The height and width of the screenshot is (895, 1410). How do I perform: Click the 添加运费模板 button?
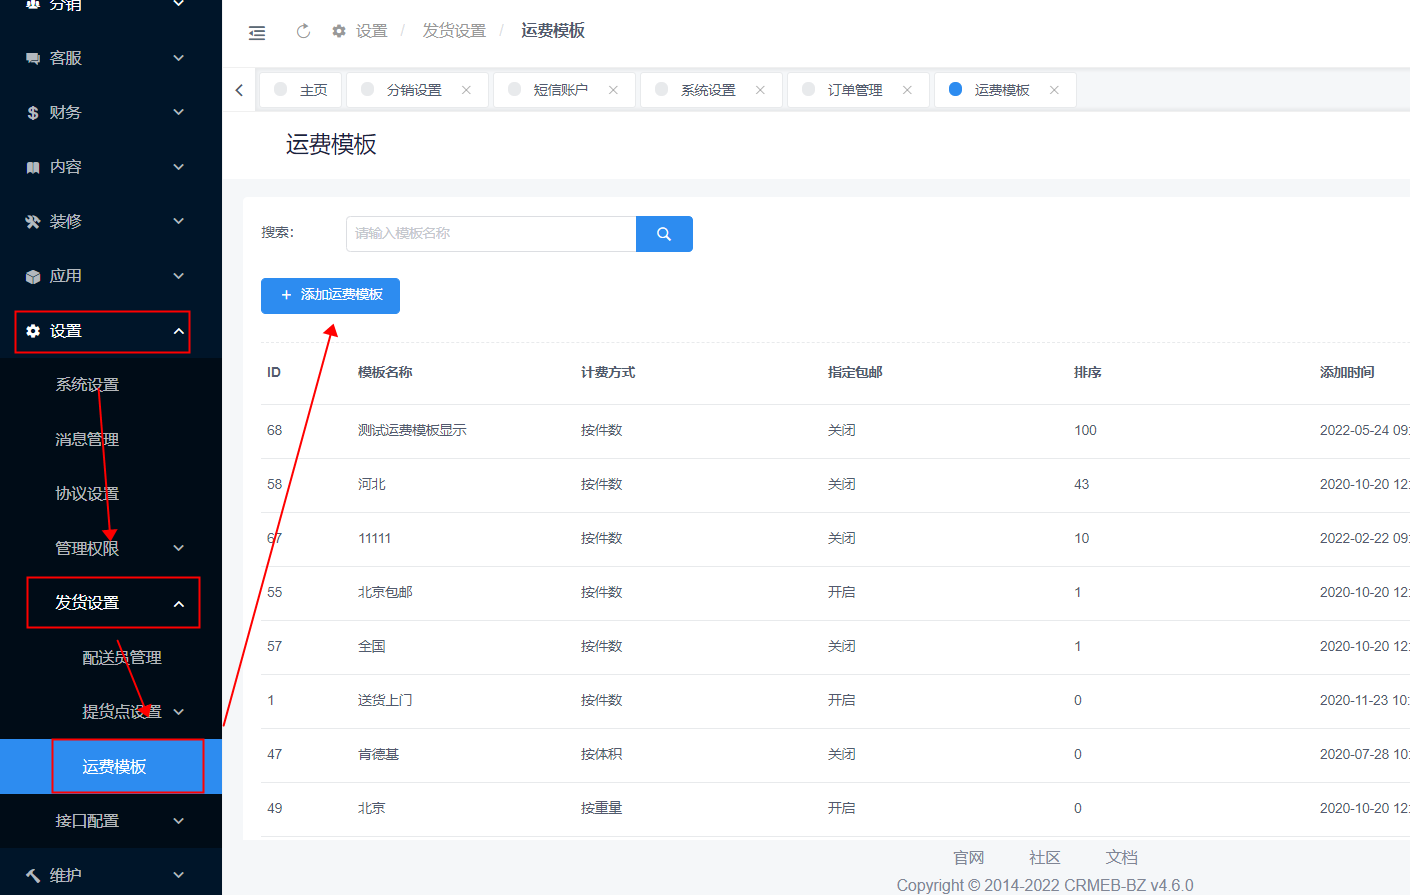(x=330, y=296)
